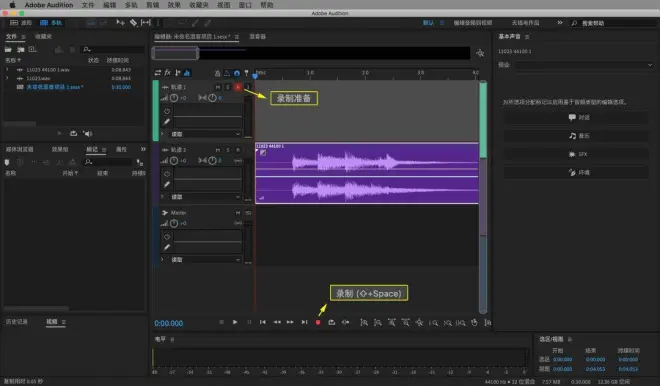This screenshot has width=660, height=386.
Task: Open Master track automation mode dropdown
Action: point(205,259)
